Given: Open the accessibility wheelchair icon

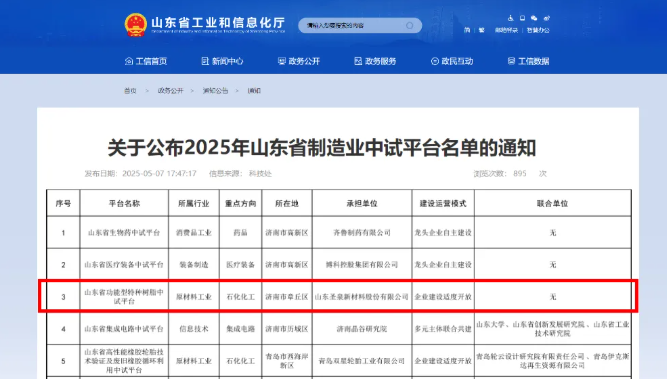Looking at the screenshot, I should tap(510, 18).
